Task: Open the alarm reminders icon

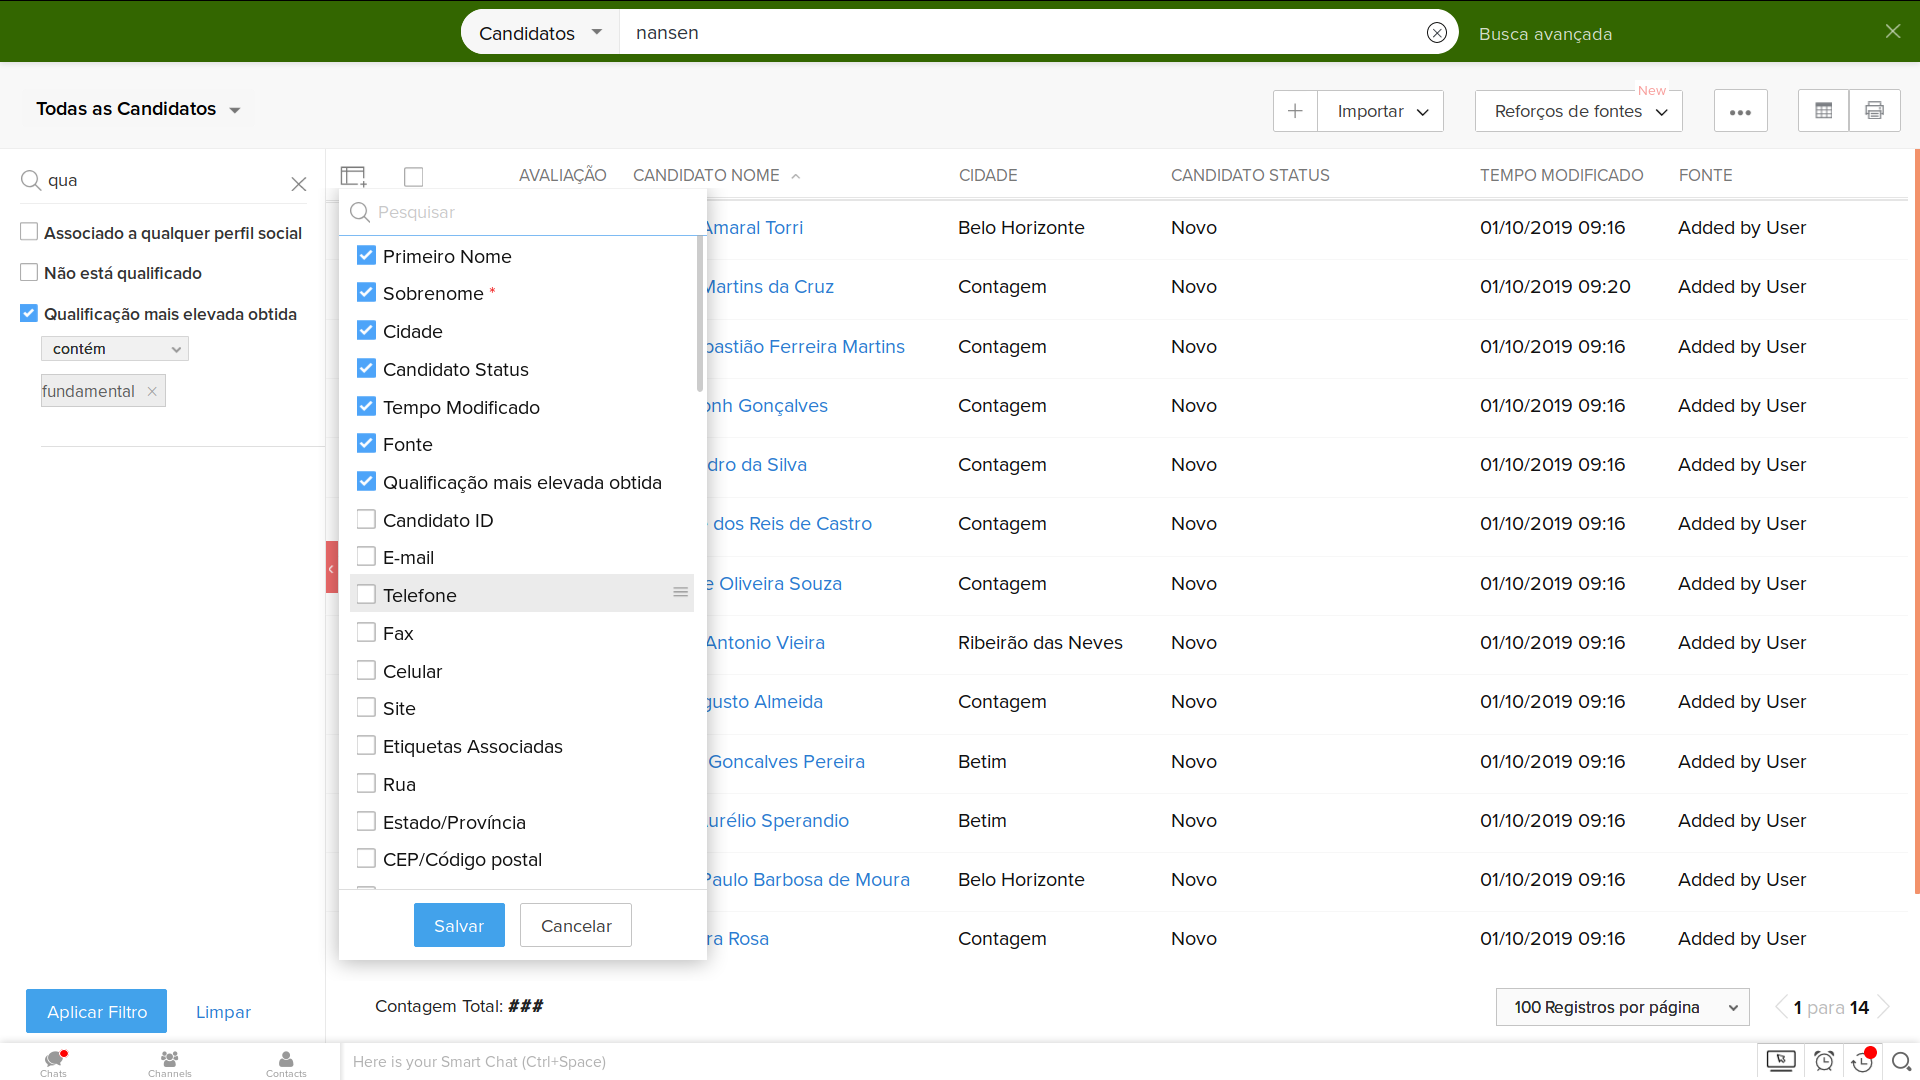Action: (1824, 1061)
